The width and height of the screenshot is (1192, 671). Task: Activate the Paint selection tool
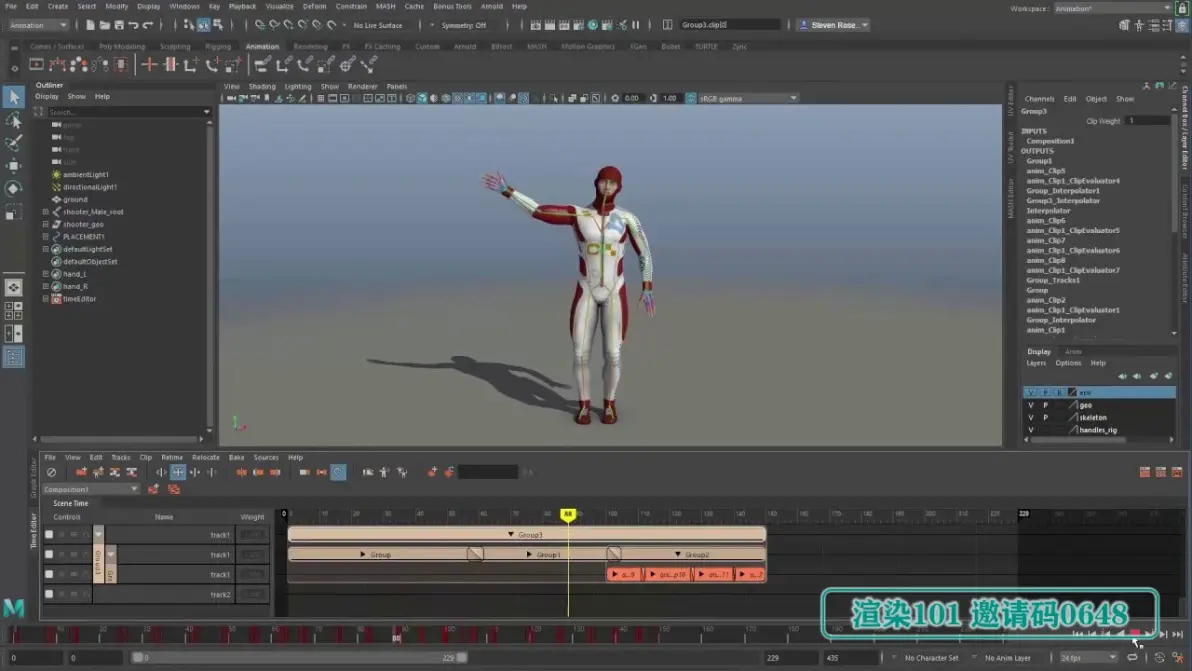click(14, 142)
